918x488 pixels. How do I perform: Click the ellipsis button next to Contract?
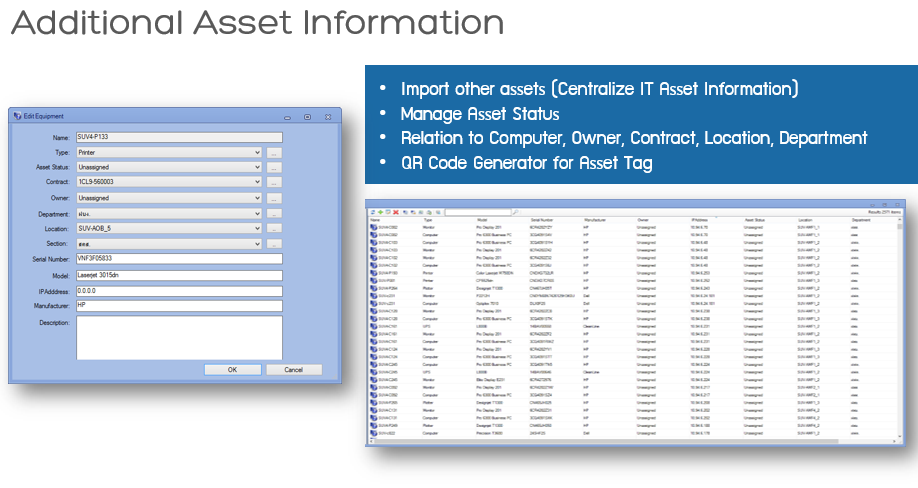click(x=274, y=183)
